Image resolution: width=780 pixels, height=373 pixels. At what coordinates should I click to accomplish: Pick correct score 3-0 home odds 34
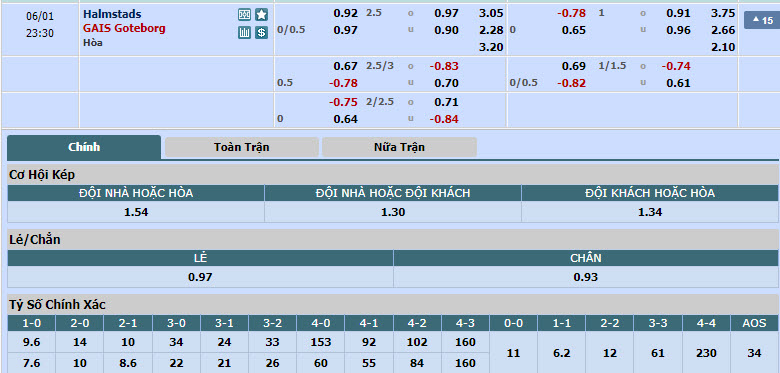(176, 342)
